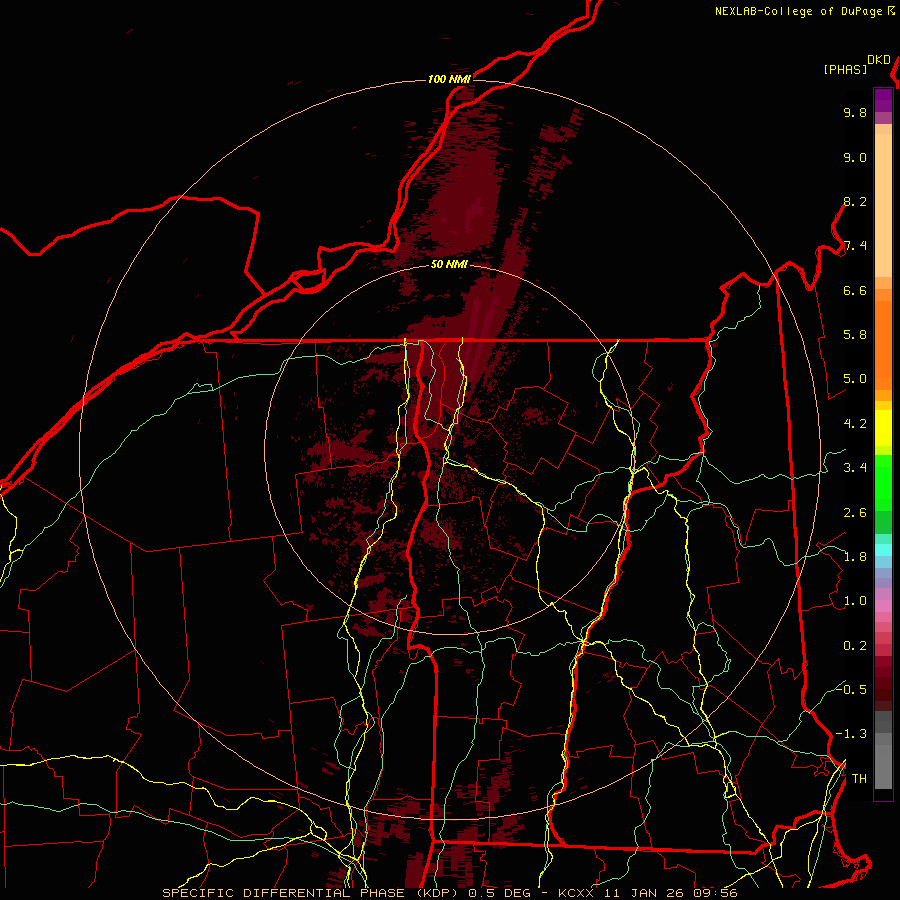
Task: Click the 1.8 legend value
Action: [855, 557]
